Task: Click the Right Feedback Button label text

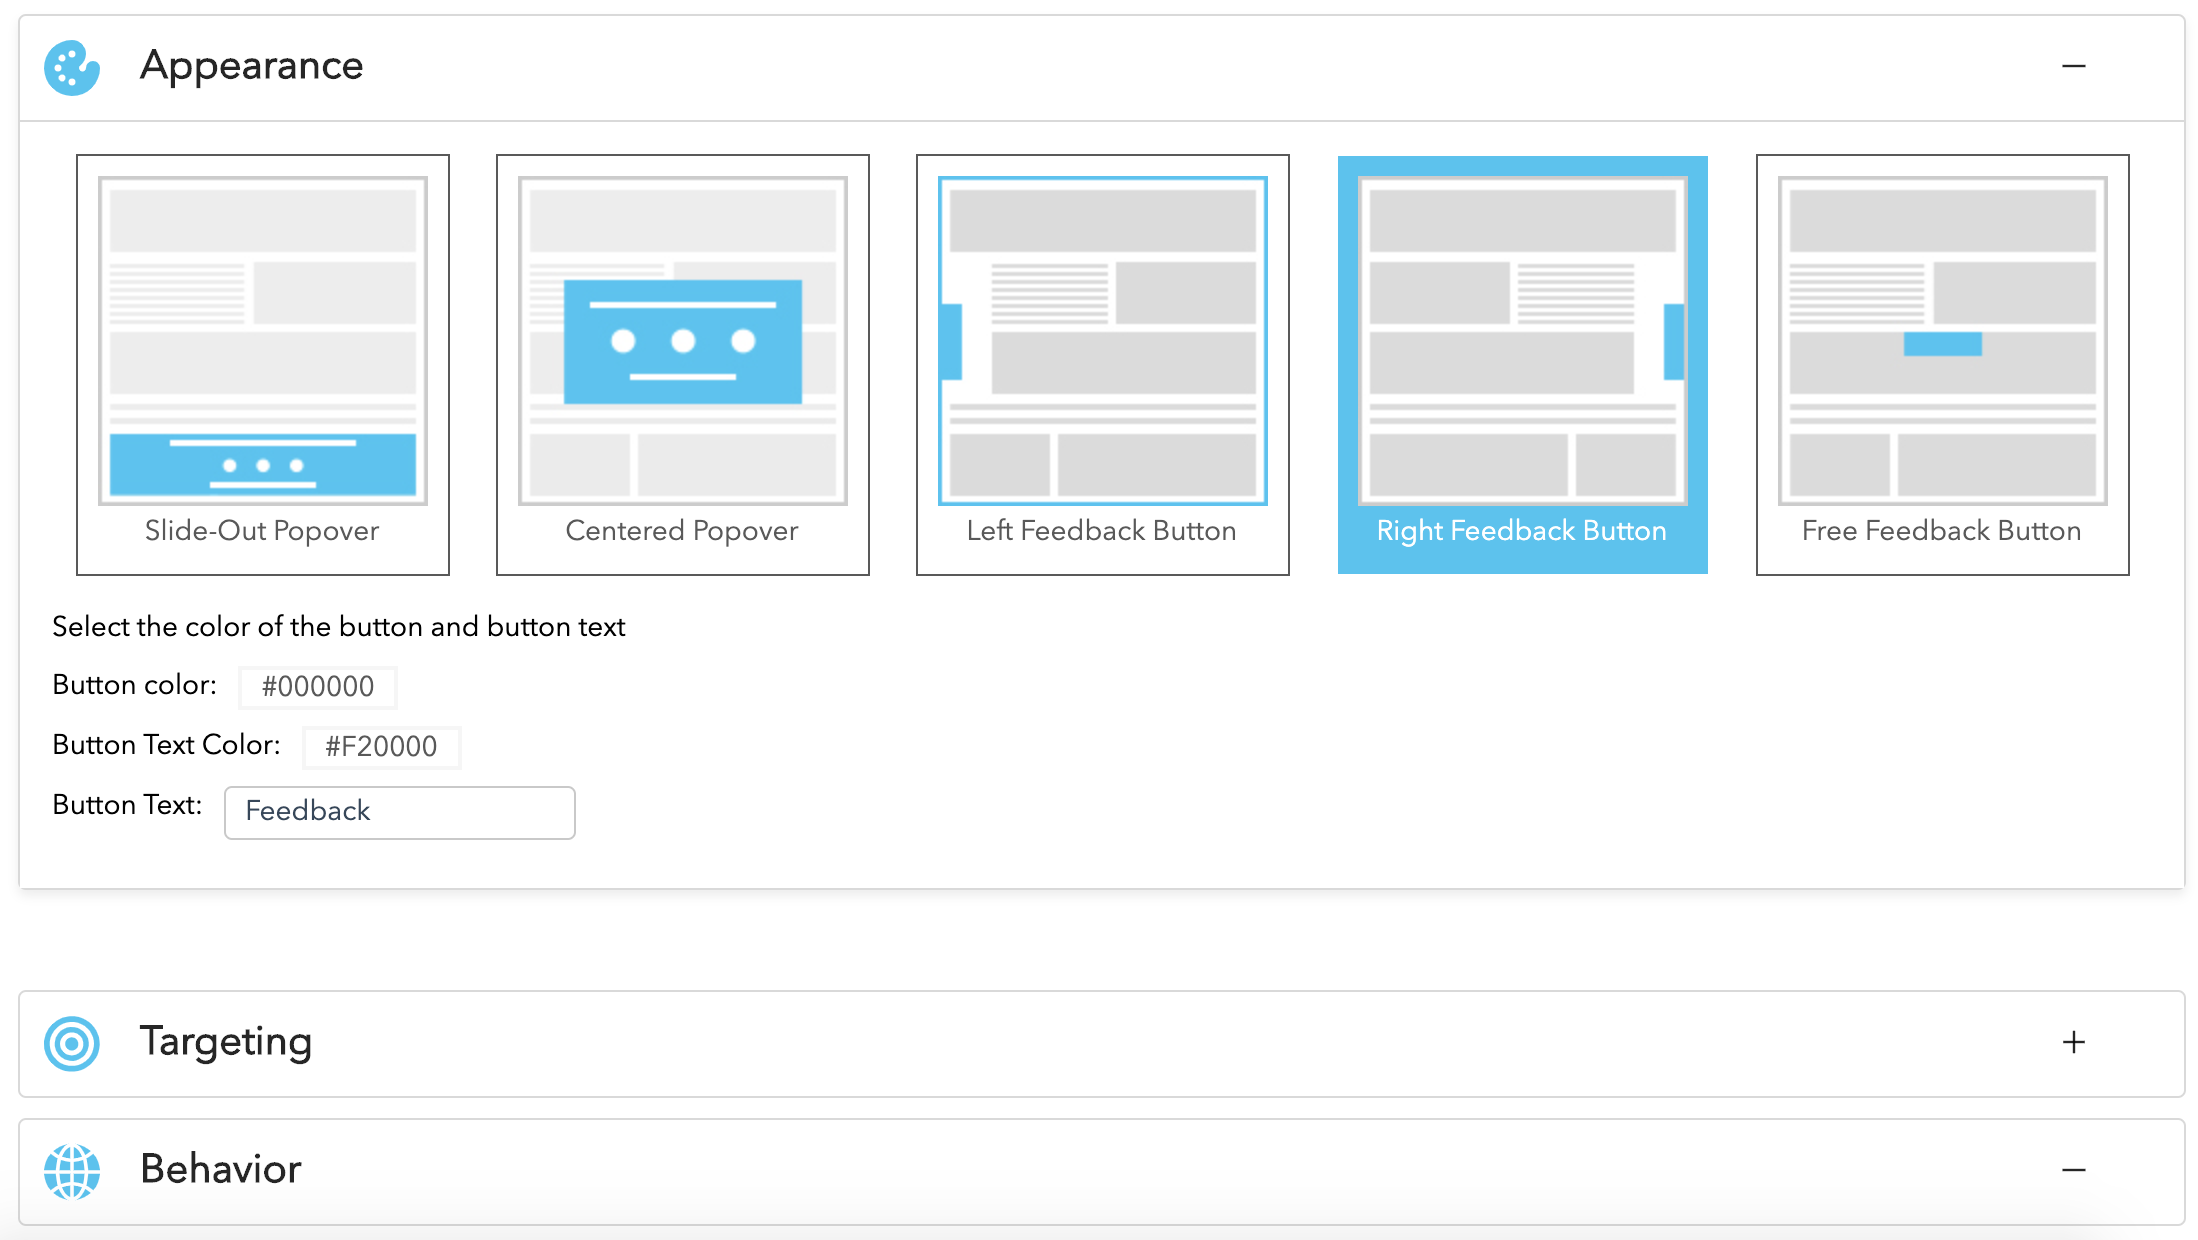Action: 1521,531
